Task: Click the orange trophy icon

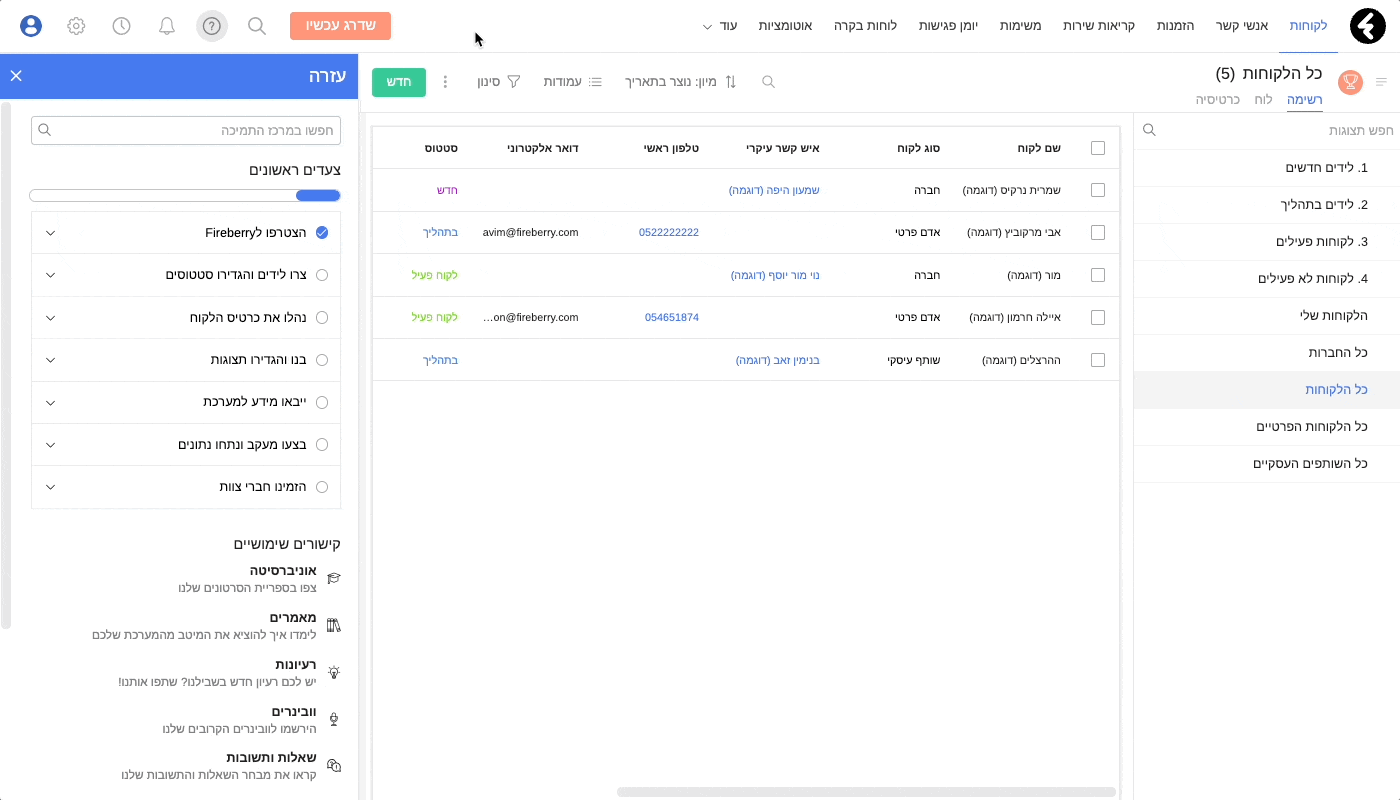Action: (1350, 82)
